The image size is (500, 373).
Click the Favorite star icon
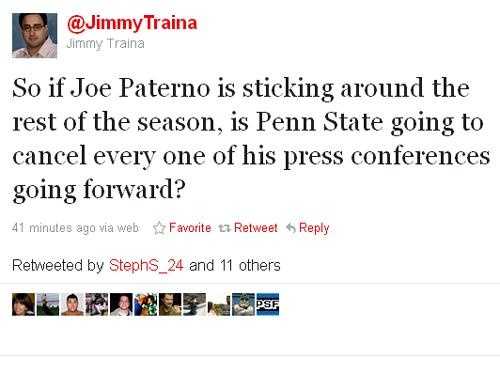[x=159, y=228]
